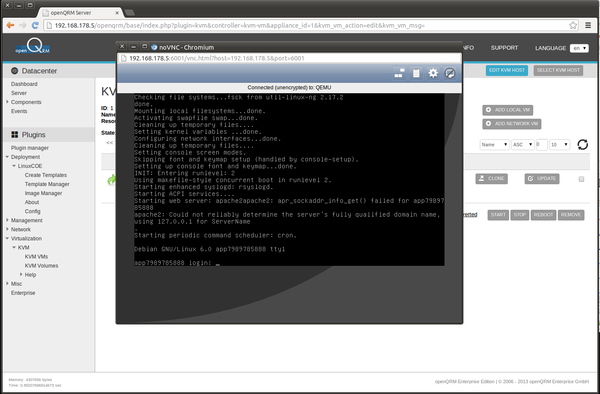Collapse the KVM tree node
Image resolution: width=600 pixels, height=394 pixels.
[x=14, y=247]
